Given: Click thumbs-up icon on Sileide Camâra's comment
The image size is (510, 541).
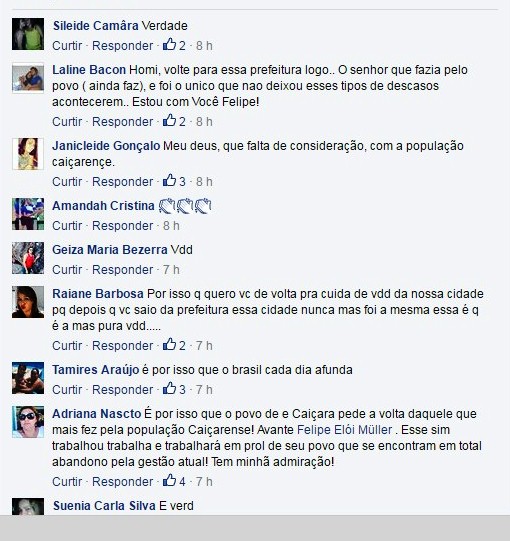Looking at the screenshot, I should [x=169, y=45].
